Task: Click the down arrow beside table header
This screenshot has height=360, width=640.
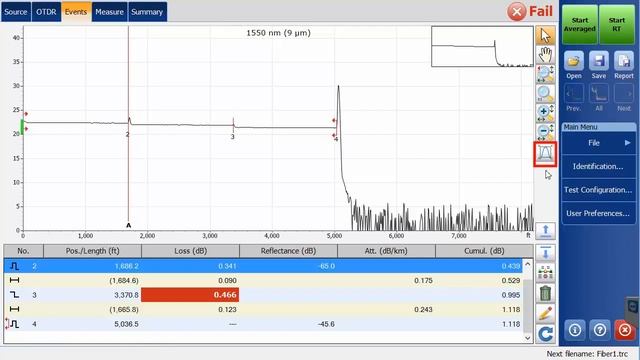Action: 545,253
